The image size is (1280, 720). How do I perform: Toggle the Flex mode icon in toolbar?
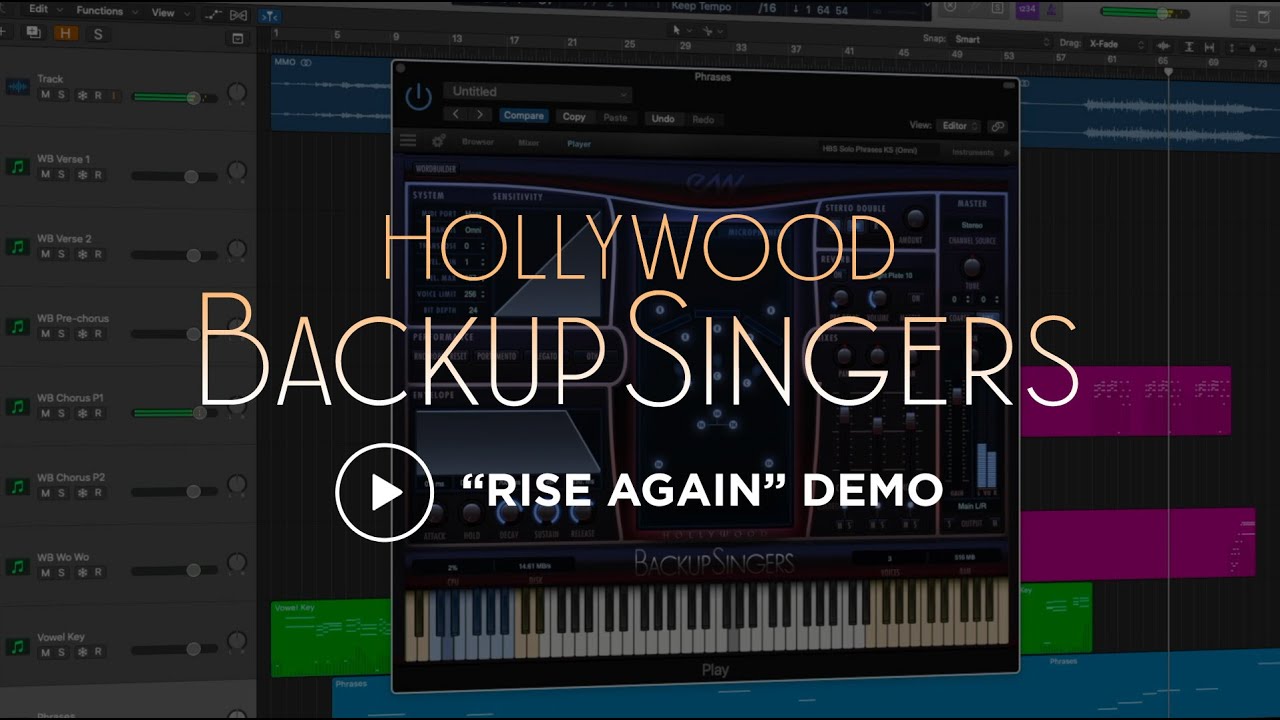pyautogui.click(x=238, y=15)
